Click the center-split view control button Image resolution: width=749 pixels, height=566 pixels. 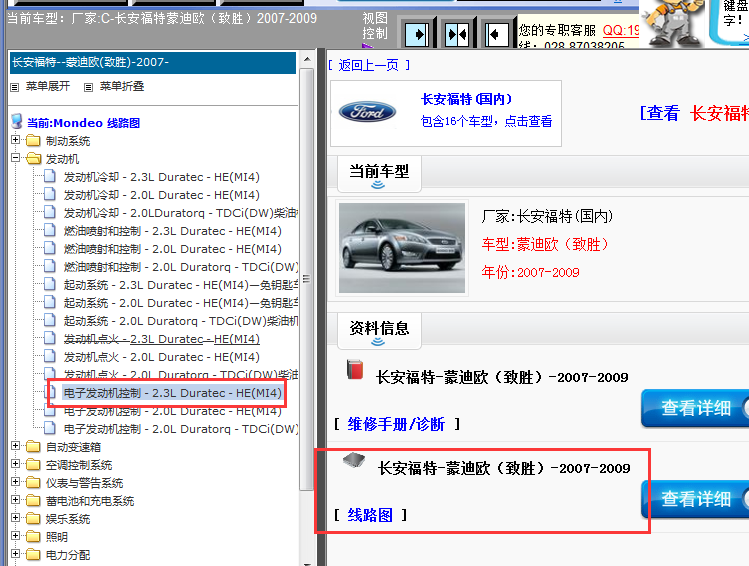click(x=457, y=34)
